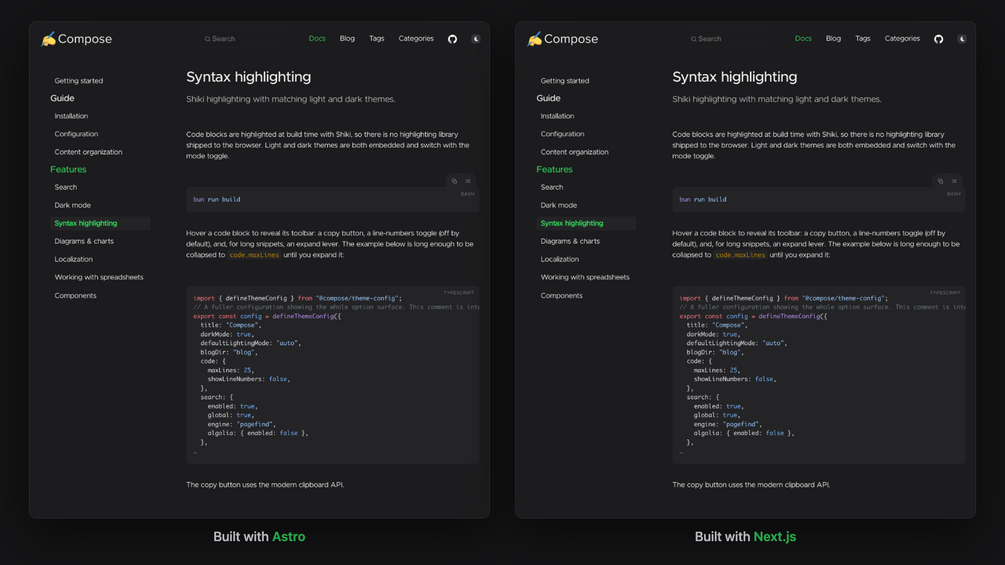The height and width of the screenshot is (565, 1005).
Task: Open Content organization in the Next.js sidebar
Action: (x=574, y=152)
